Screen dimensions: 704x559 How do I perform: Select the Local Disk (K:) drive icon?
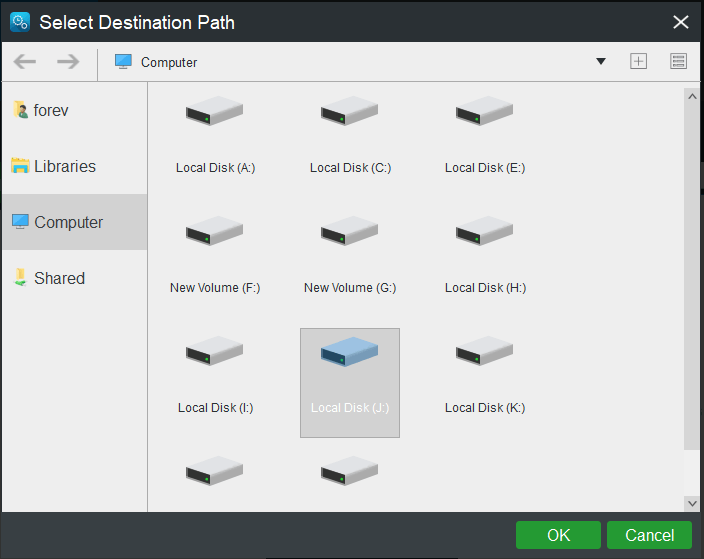[x=484, y=350]
